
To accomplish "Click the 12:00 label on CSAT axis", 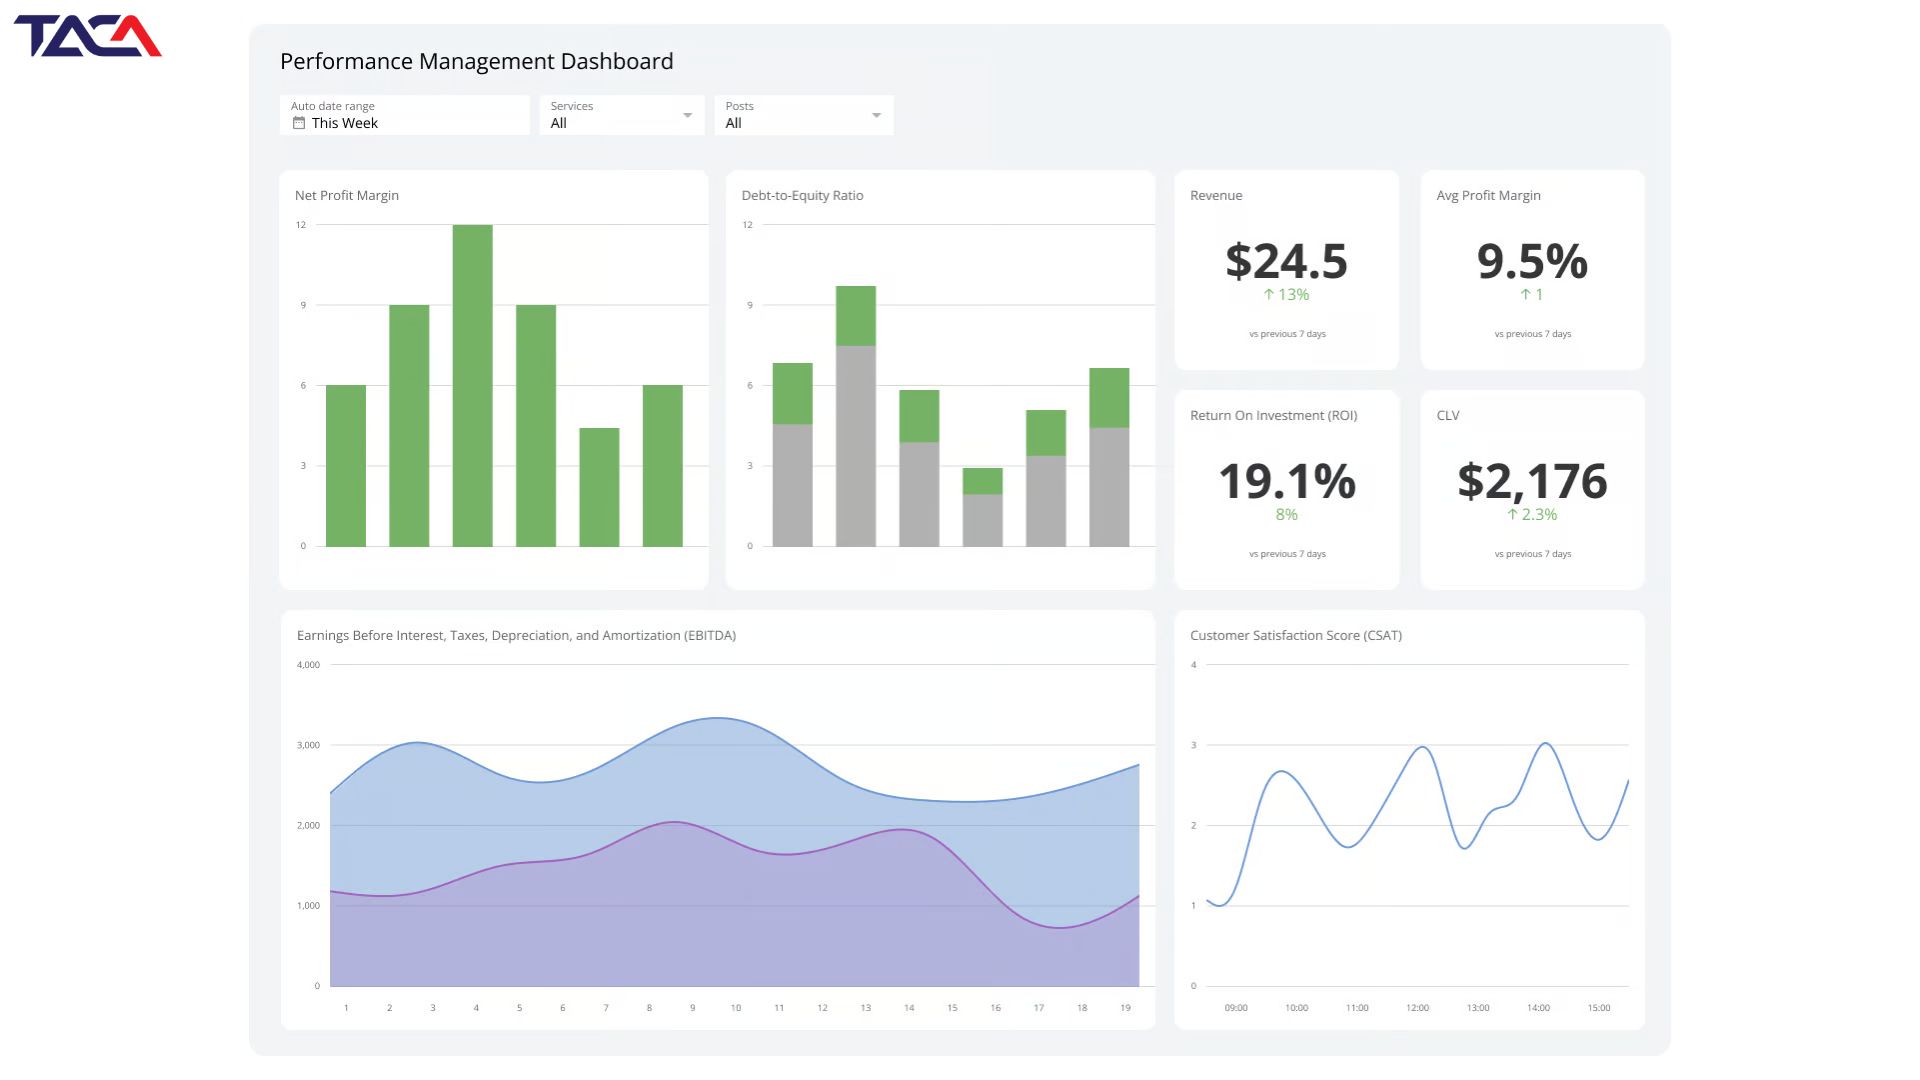I will (x=1417, y=1008).
